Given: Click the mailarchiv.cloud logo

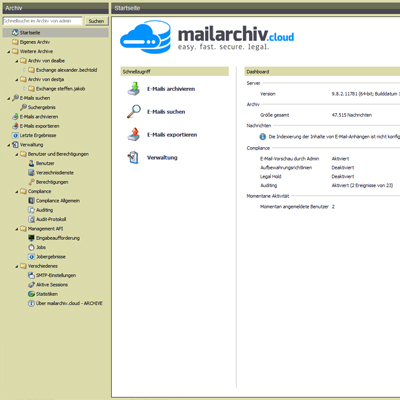Looking at the screenshot, I should coord(207,37).
